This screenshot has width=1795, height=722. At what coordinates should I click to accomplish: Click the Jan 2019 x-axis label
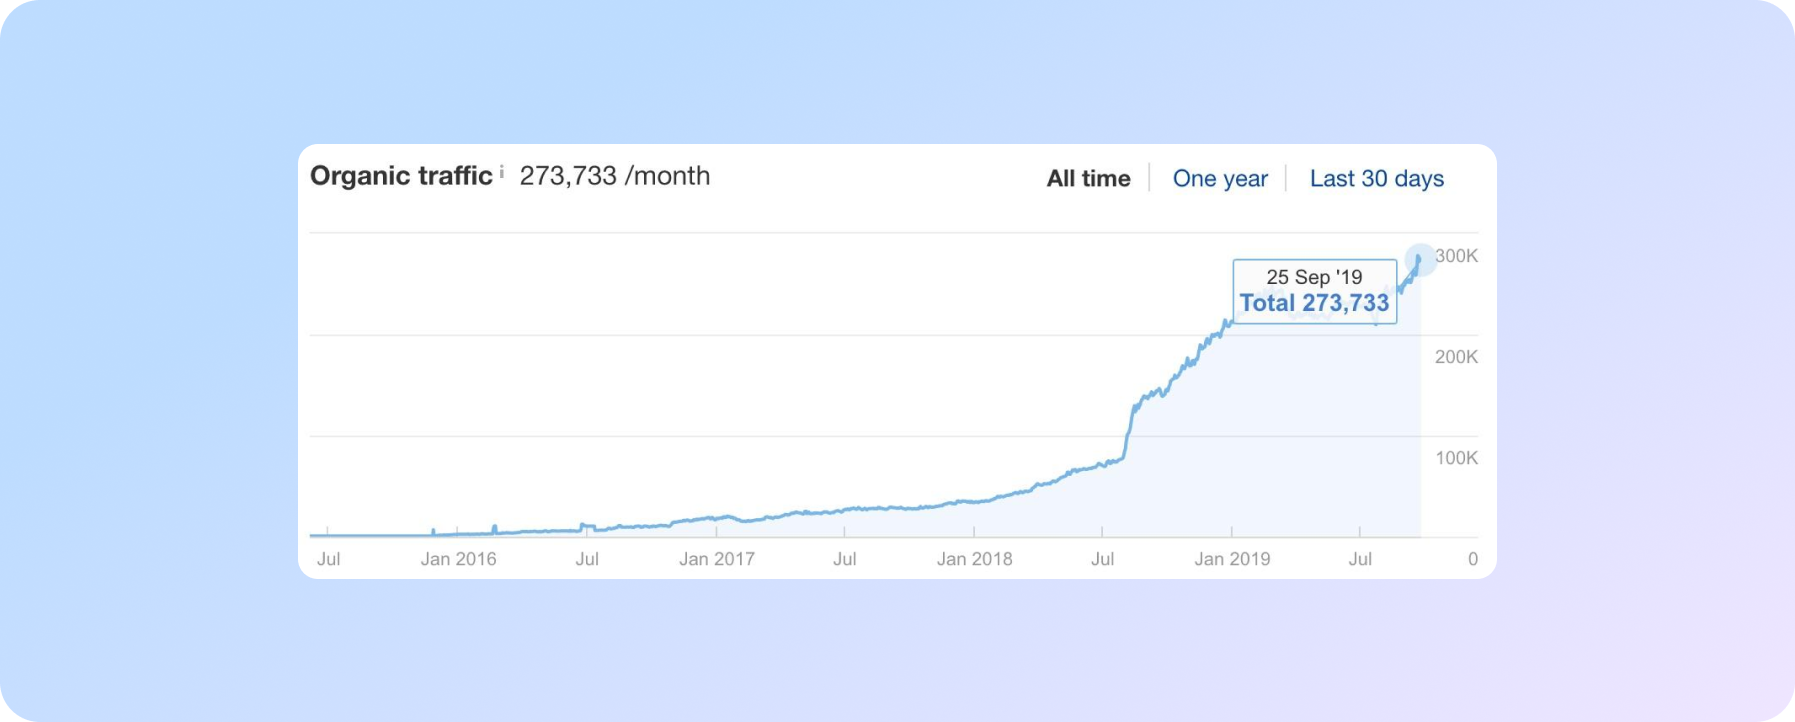click(x=1232, y=559)
